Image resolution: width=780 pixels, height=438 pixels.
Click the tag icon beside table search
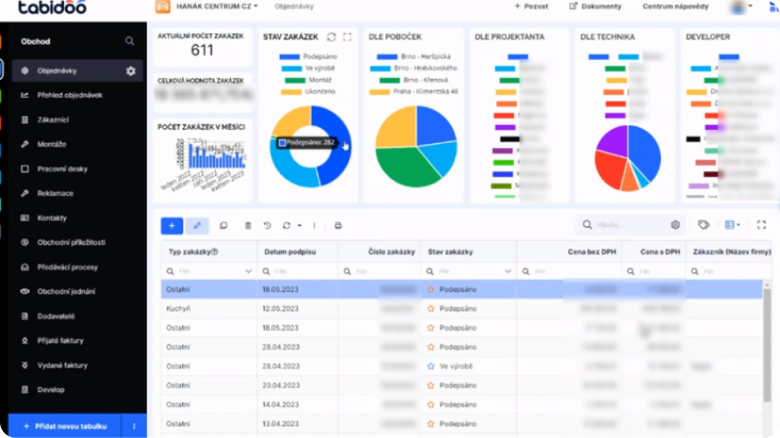704,225
